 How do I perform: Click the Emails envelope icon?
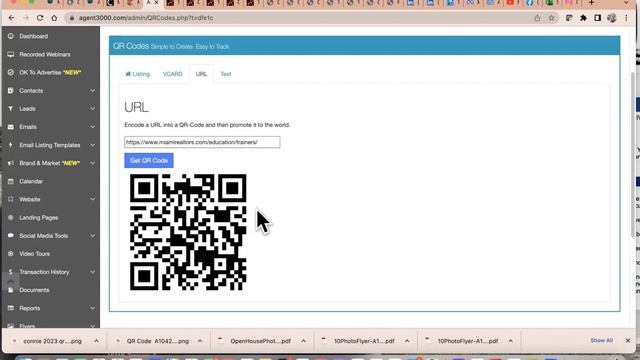click(x=11, y=127)
